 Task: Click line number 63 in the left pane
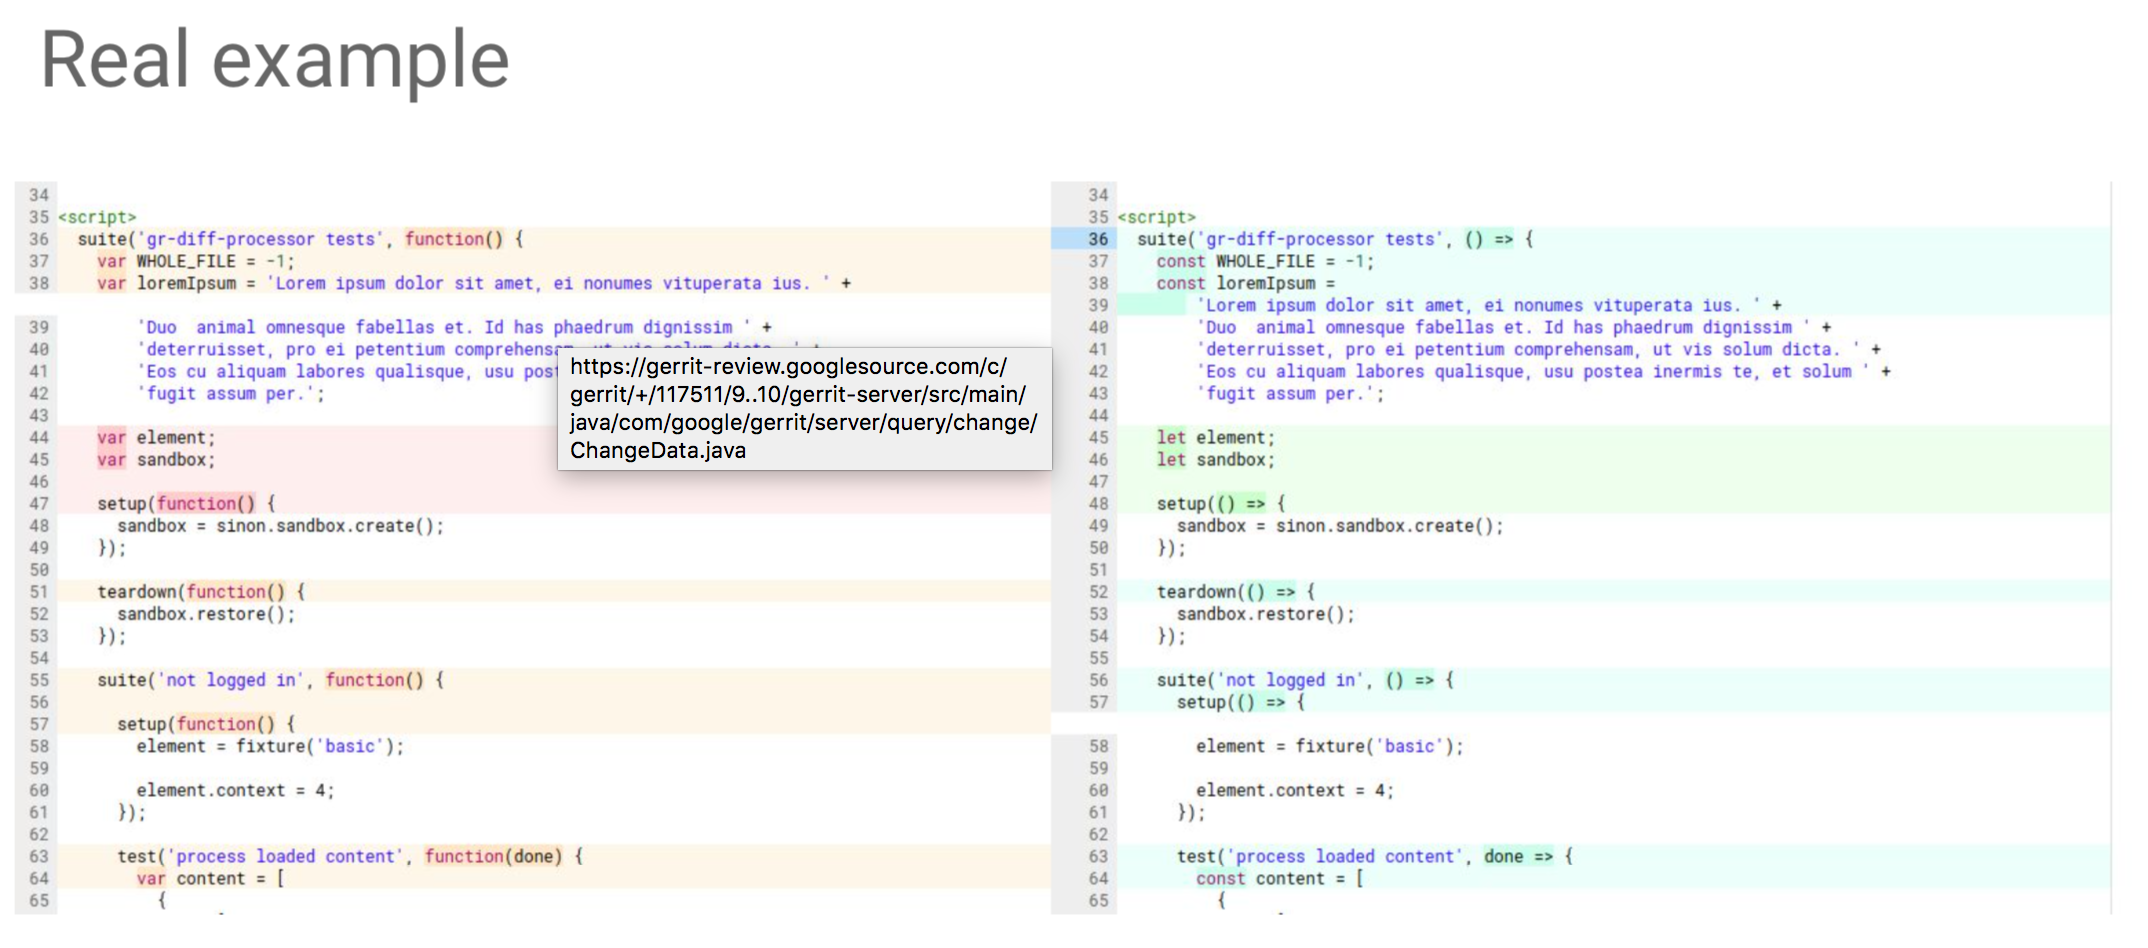coord(39,856)
